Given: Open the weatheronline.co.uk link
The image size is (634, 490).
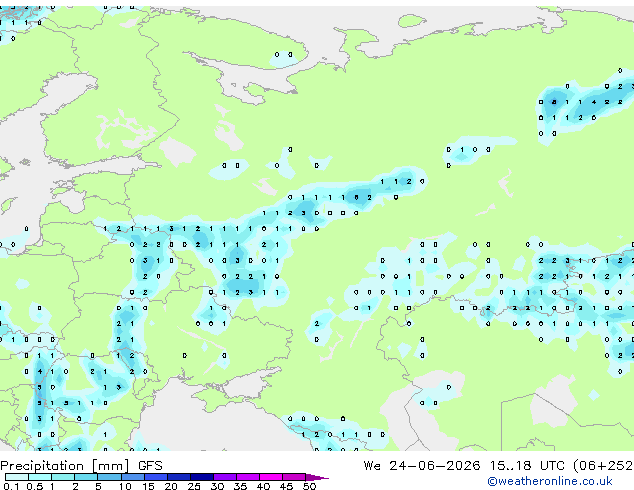Looking at the screenshot, I should [550, 481].
